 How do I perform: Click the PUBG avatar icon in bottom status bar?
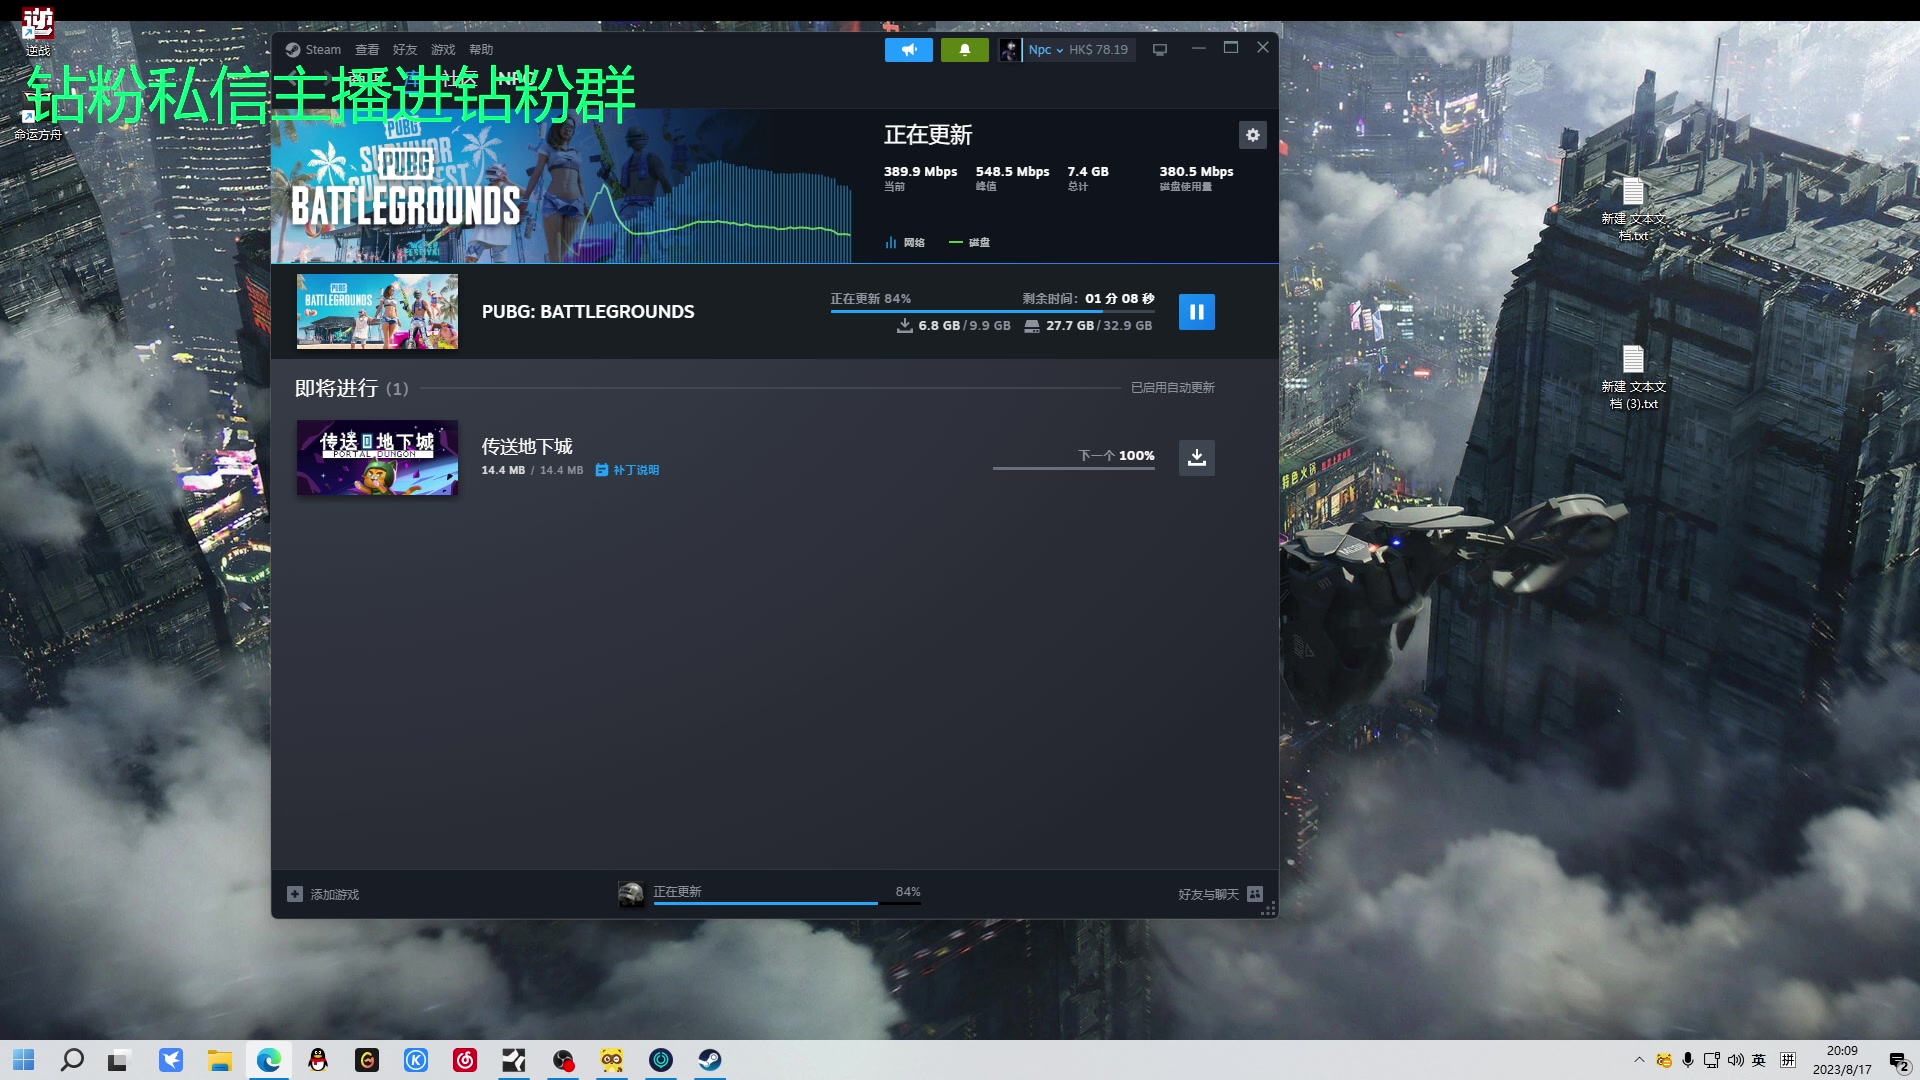[x=631, y=894]
